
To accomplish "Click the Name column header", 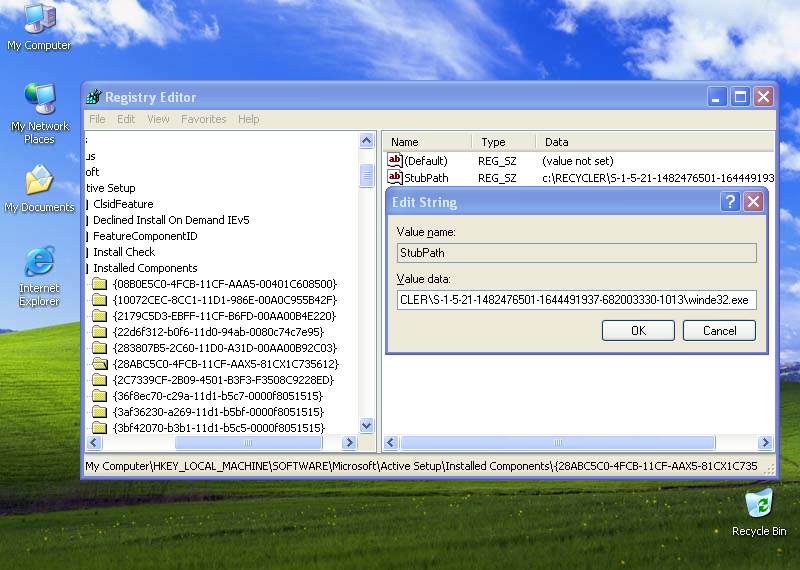I will click(x=428, y=142).
